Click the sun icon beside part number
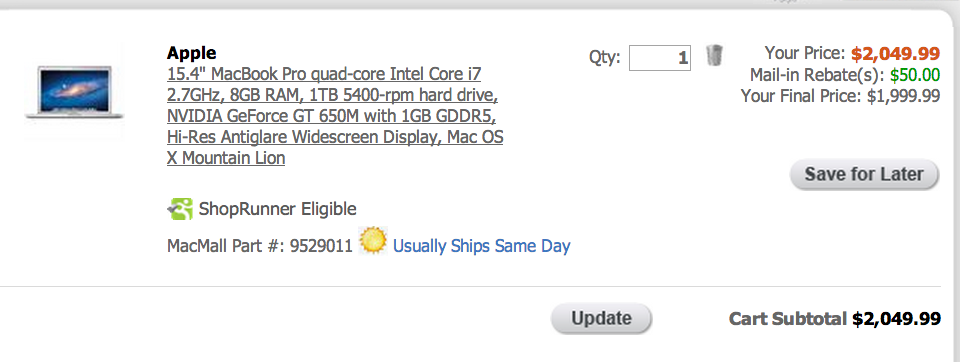Image resolution: width=960 pixels, height=362 pixels. [373, 241]
